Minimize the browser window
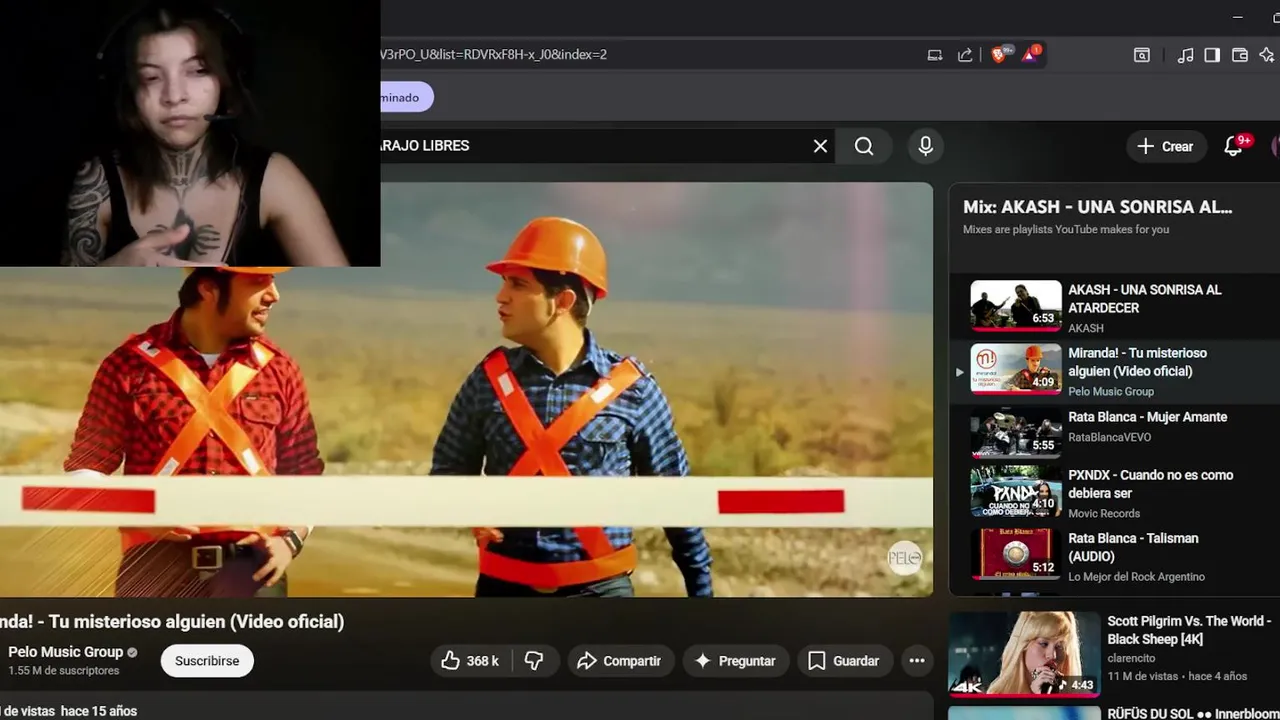 (x=1238, y=17)
